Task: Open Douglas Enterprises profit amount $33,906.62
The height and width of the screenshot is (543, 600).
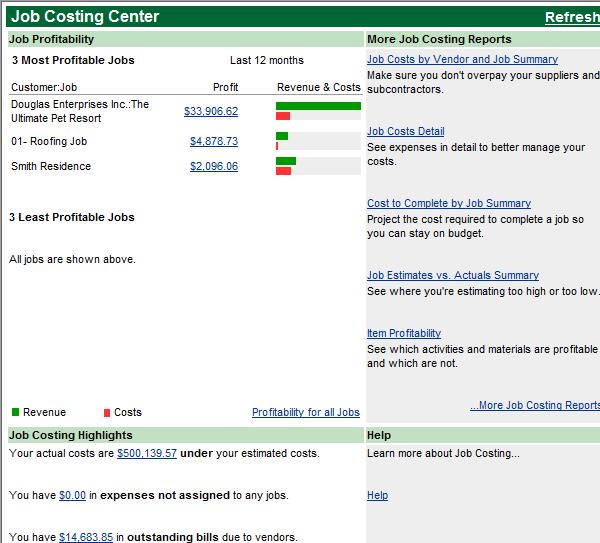Action: coord(211,111)
